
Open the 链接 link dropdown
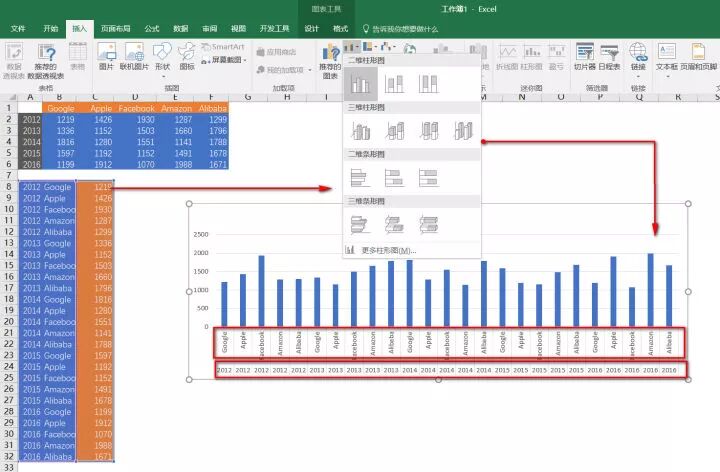(638, 59)
